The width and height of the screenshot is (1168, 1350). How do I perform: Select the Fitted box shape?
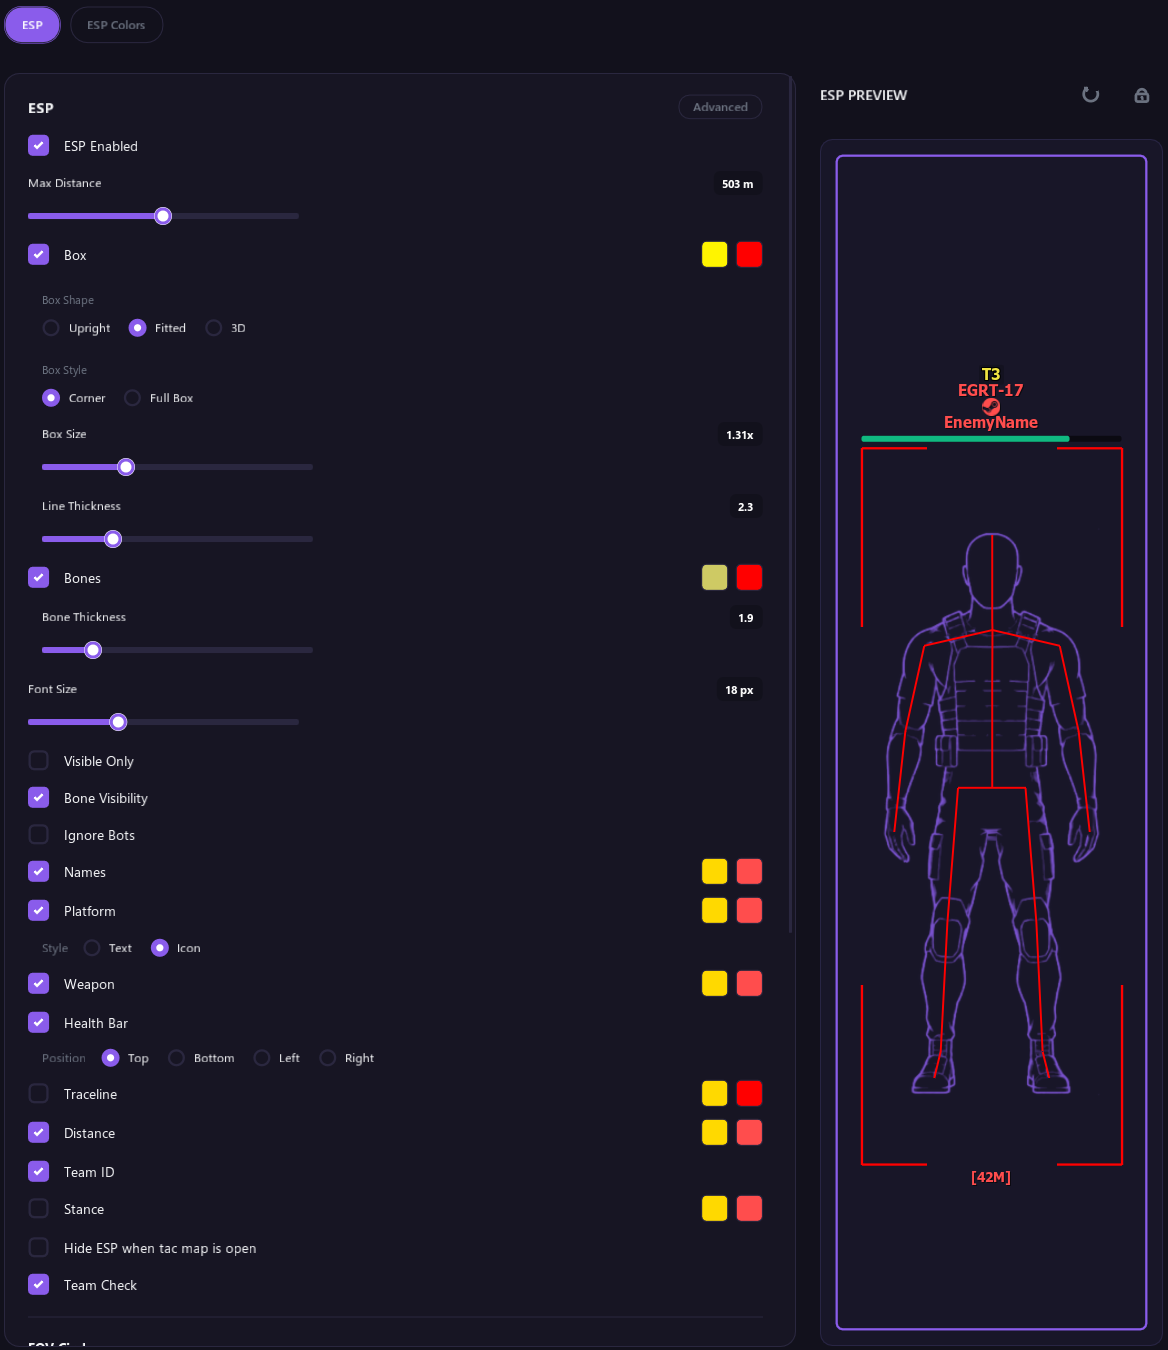[x=138, y=328]
